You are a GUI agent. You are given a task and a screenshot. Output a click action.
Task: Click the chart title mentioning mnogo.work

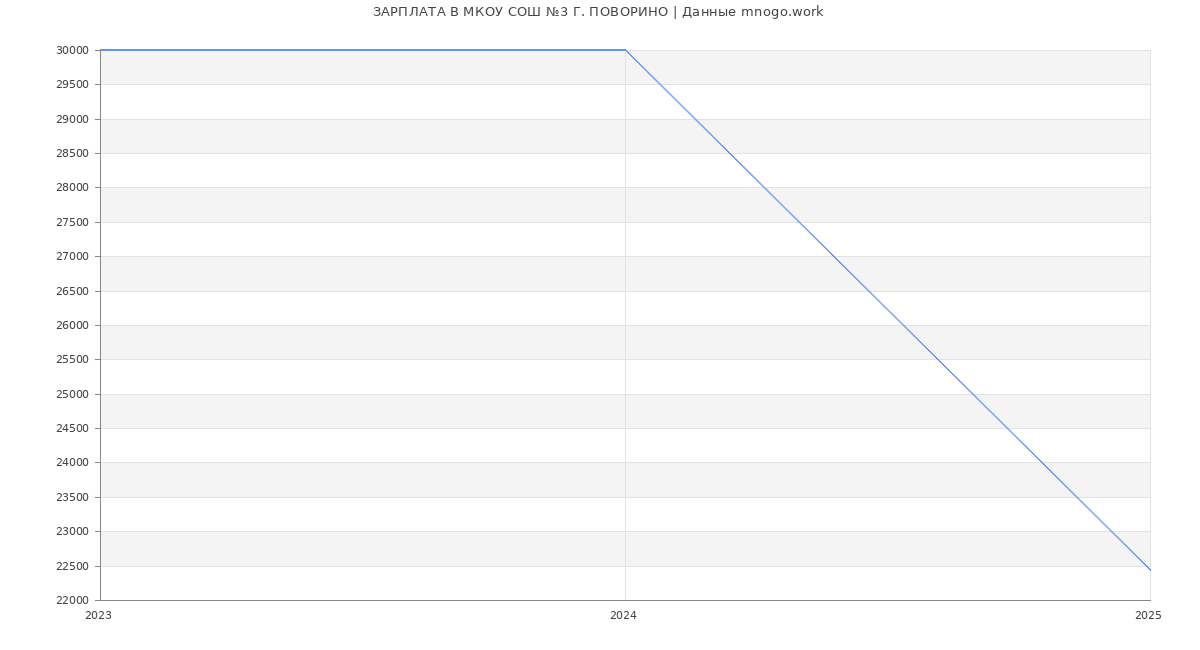598,12
